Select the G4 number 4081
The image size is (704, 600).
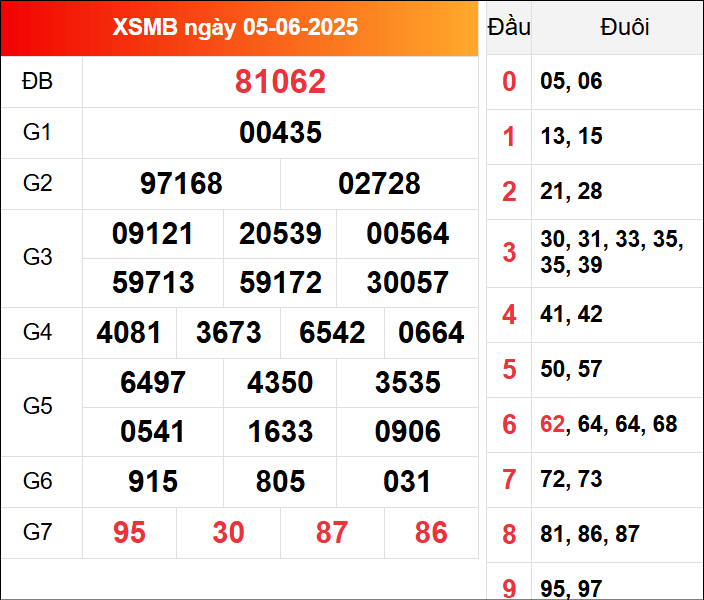[x=129, y=333]
